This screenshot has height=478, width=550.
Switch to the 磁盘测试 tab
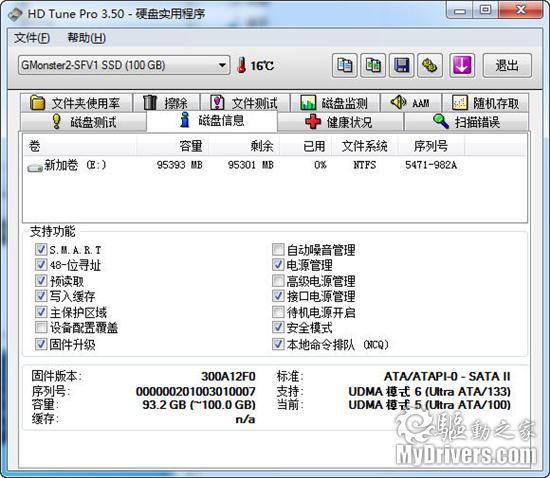point(83,122)
